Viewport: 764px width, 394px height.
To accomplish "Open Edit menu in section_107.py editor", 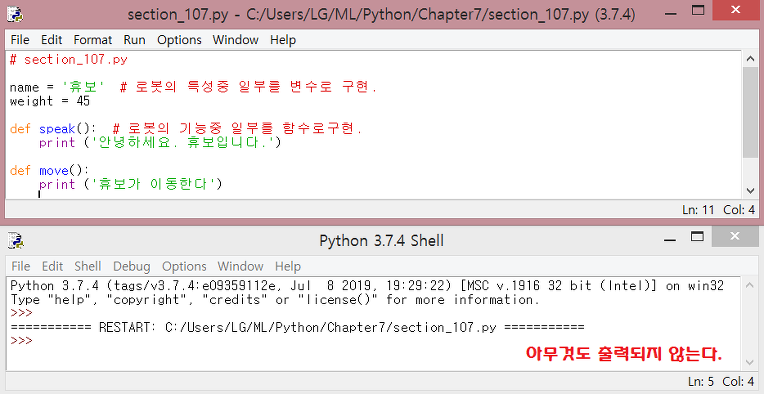I will 52,40.
